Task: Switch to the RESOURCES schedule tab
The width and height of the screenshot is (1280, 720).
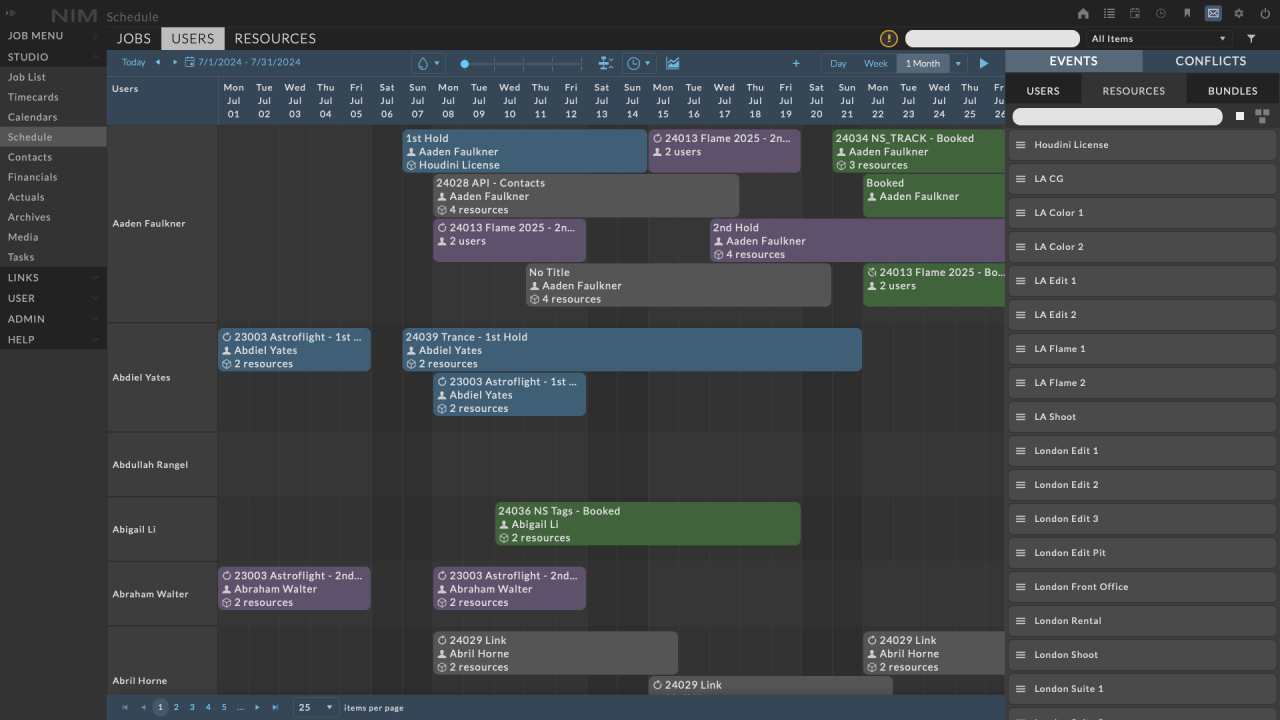Action: click(275, 39)
